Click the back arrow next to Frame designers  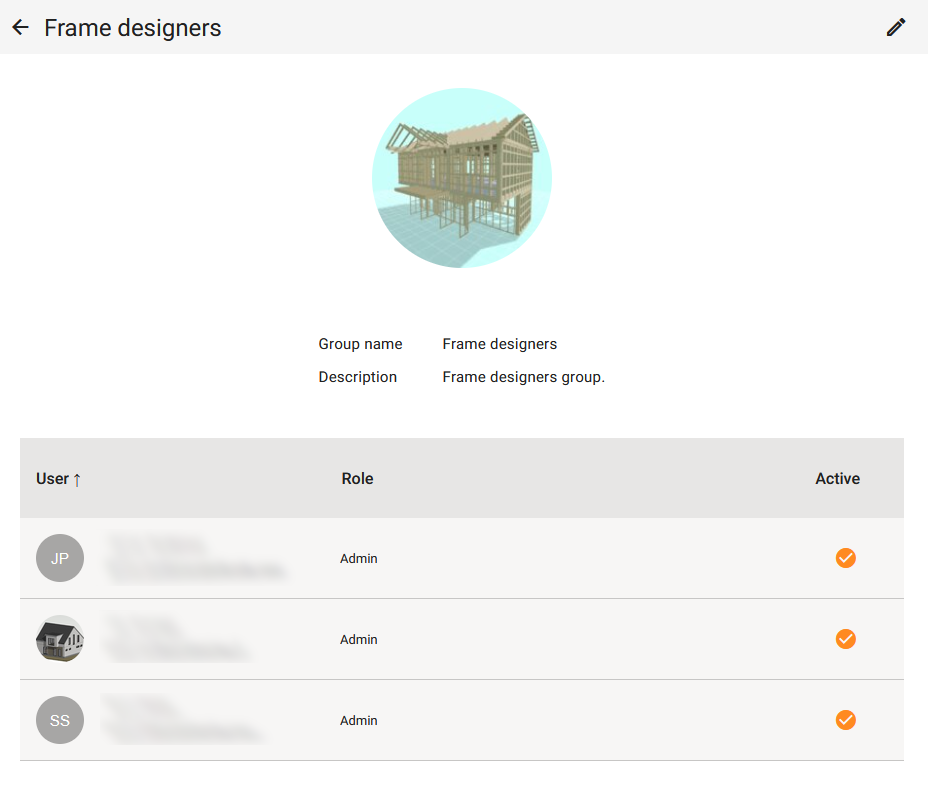tap(20, 27)
